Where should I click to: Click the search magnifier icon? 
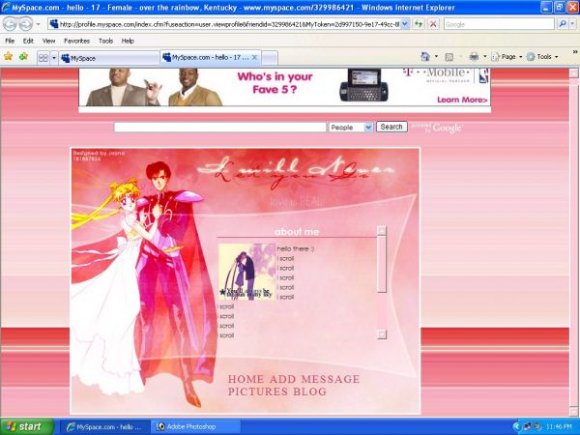click(x=563, y=24)
